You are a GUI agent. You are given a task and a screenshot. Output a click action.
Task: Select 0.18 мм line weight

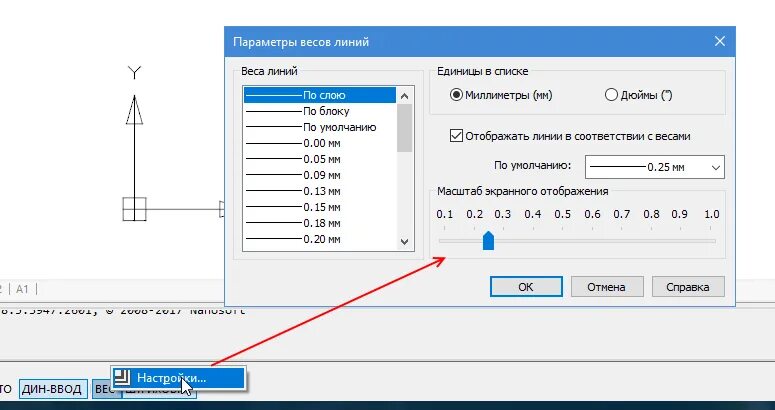pyautogui.click(x=320, y=223)
